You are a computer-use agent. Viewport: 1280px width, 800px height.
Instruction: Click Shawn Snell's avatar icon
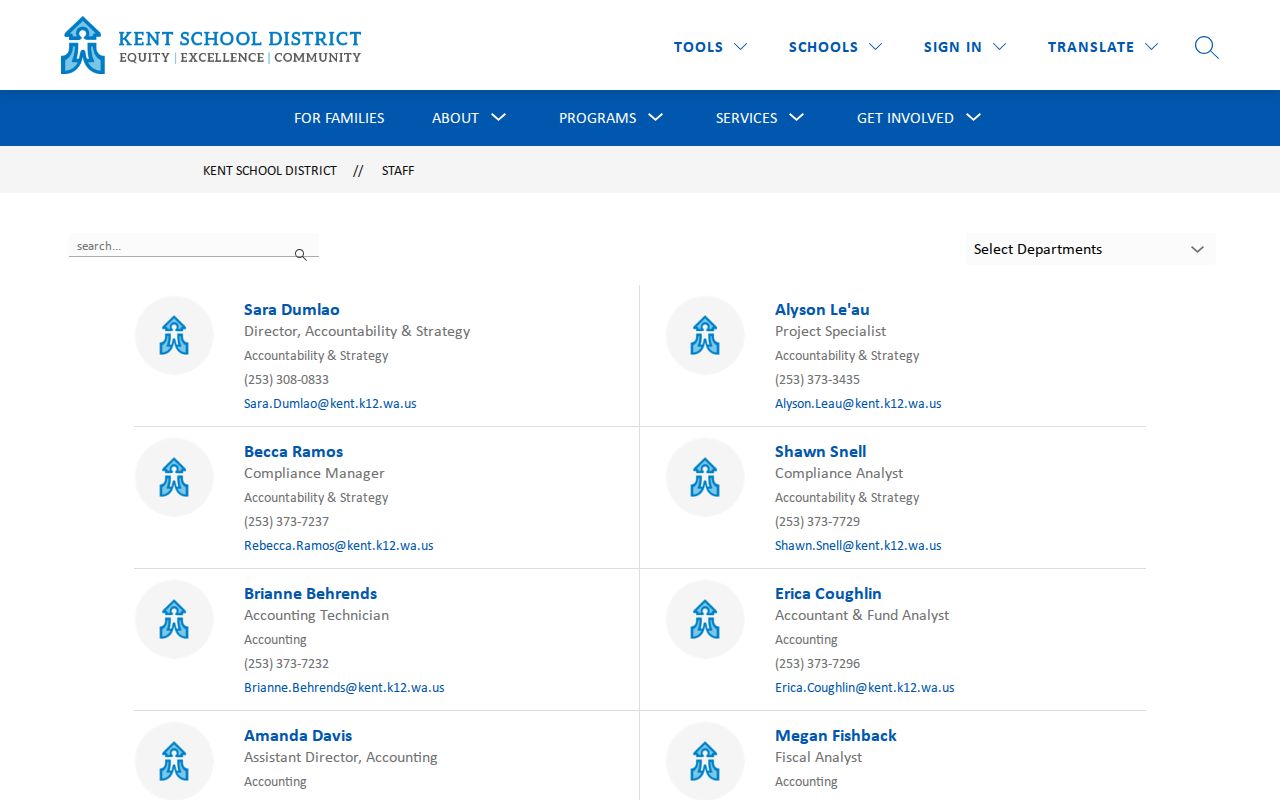[705, 478]
